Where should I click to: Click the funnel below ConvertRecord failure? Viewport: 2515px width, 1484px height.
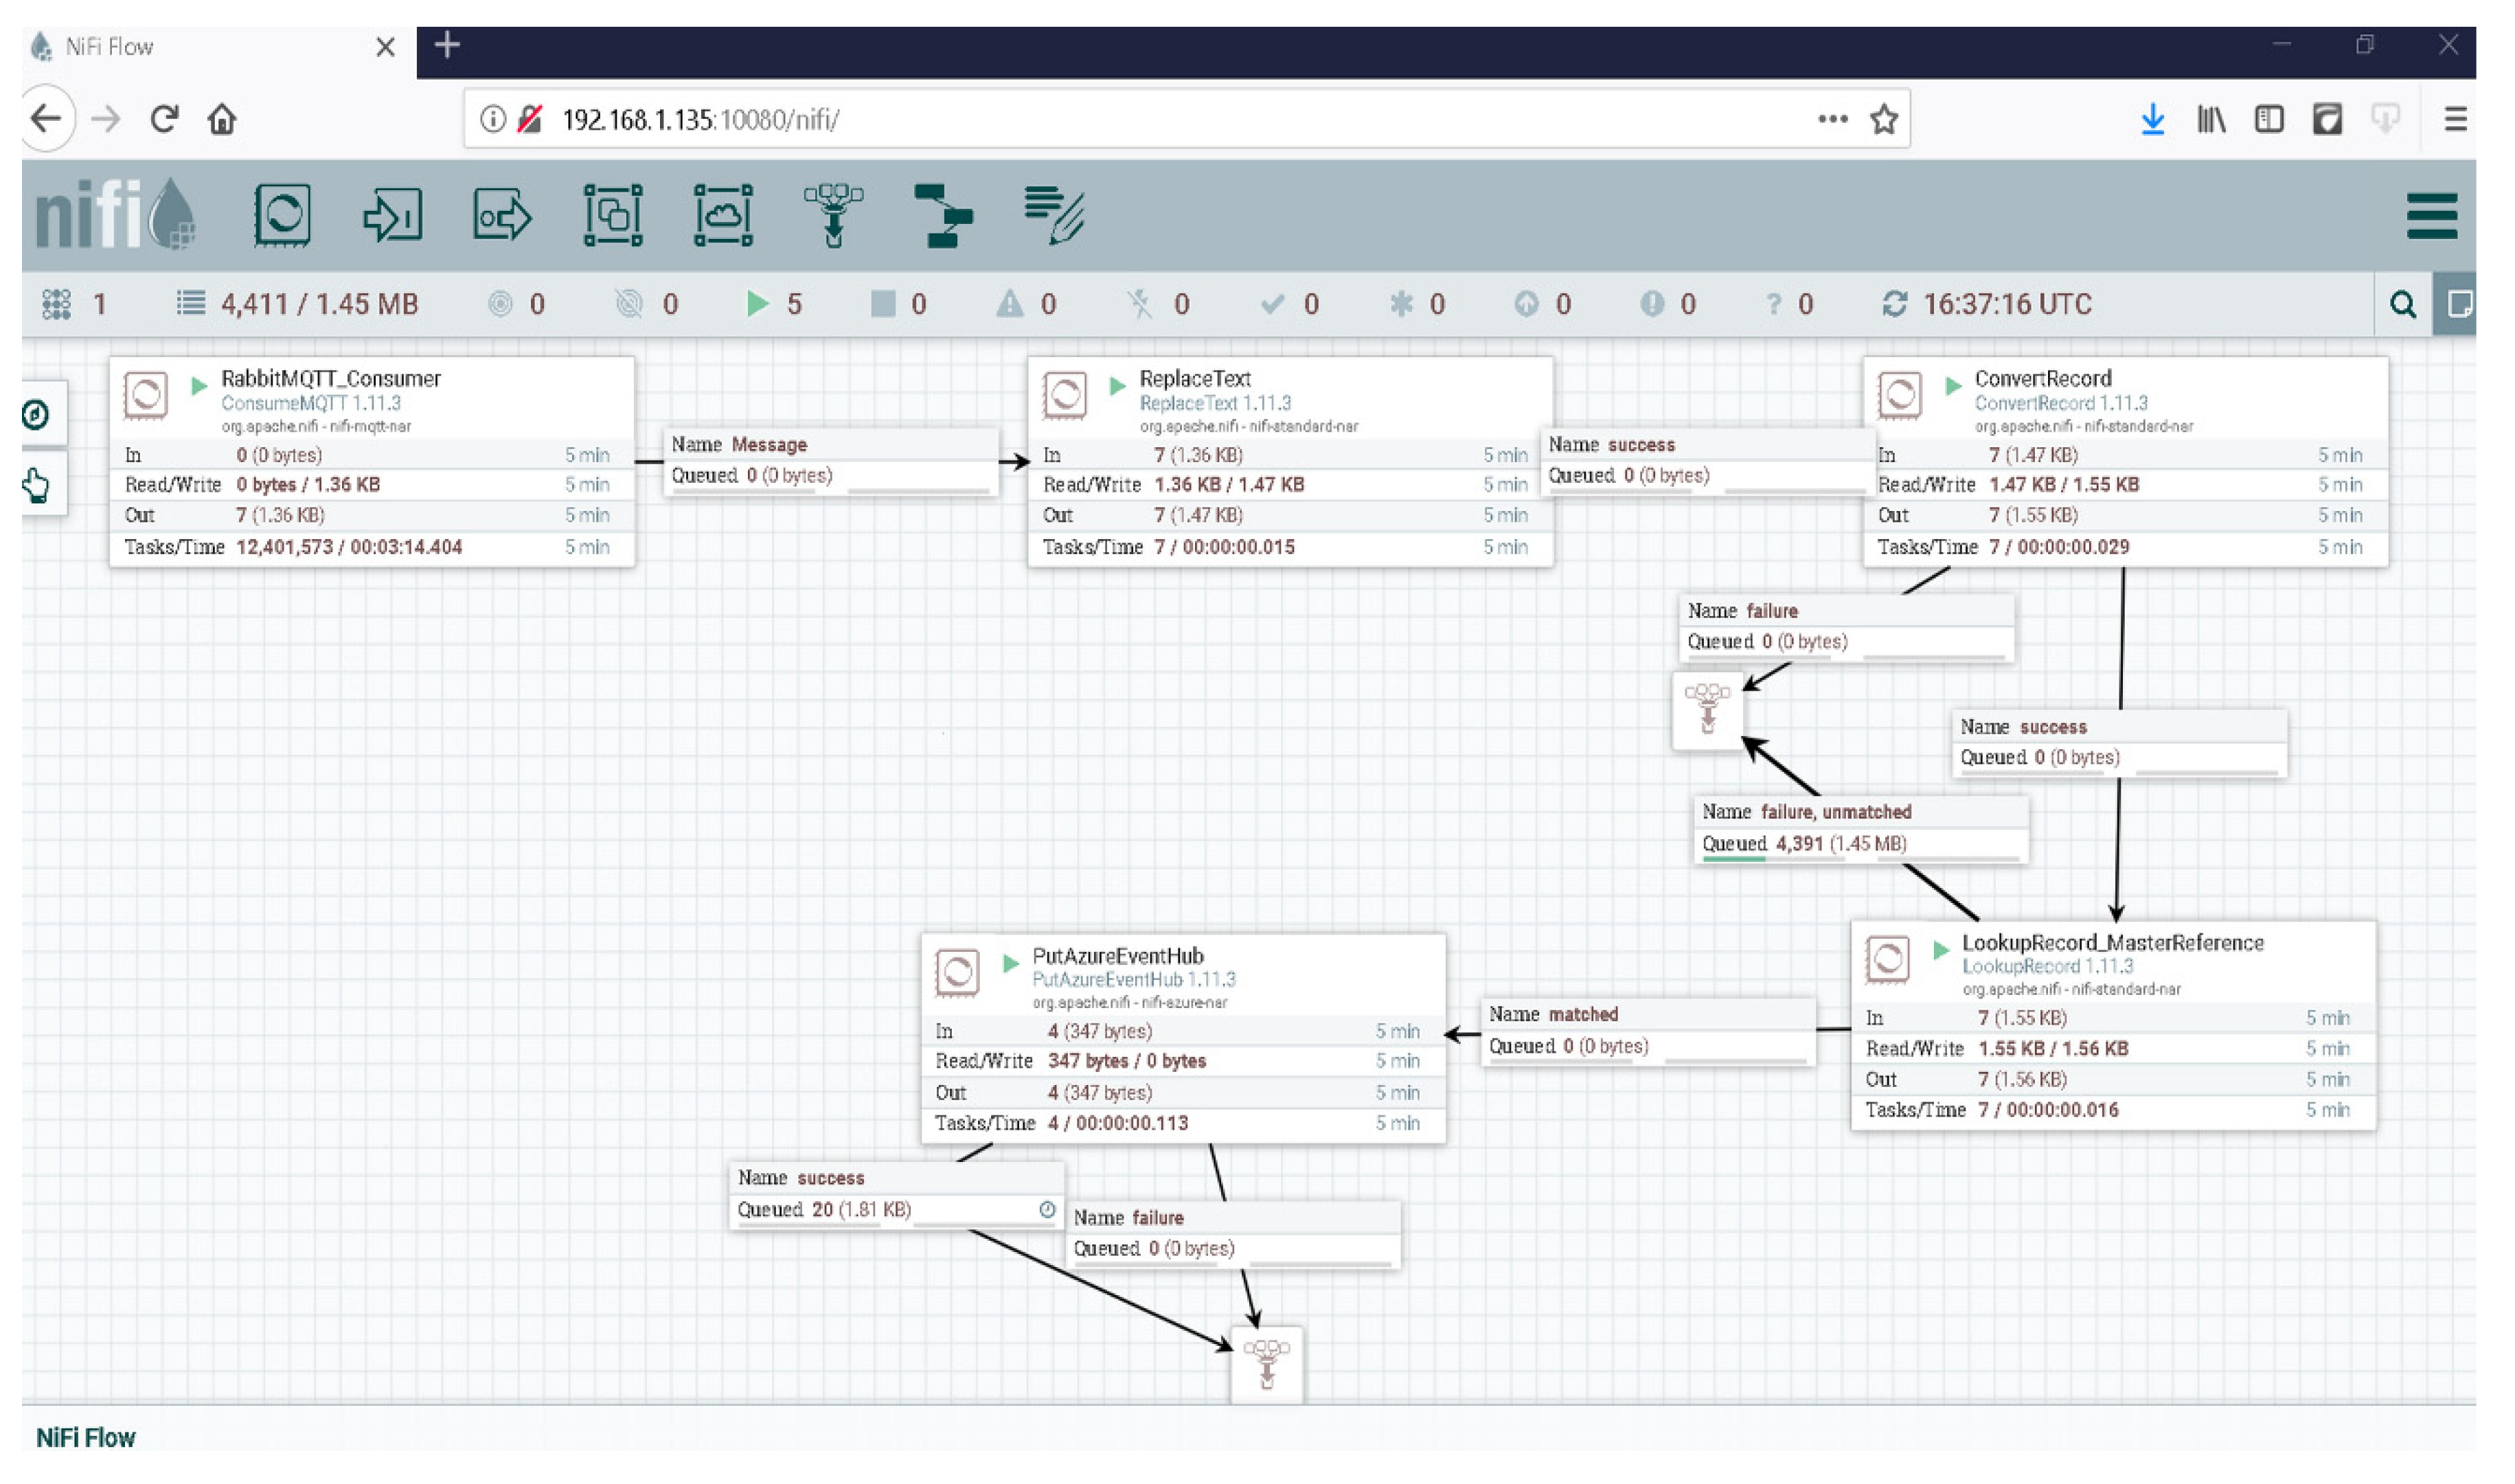pos(1708,710)
